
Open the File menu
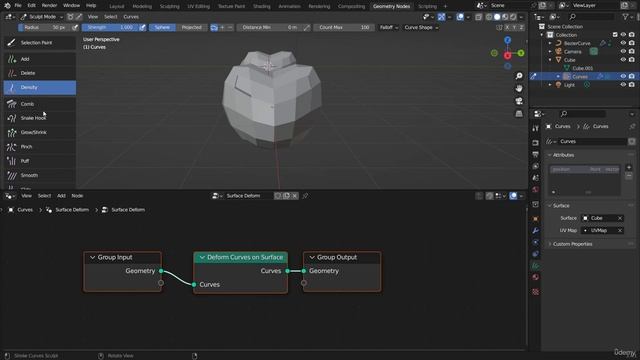click(x=18, y=6)
